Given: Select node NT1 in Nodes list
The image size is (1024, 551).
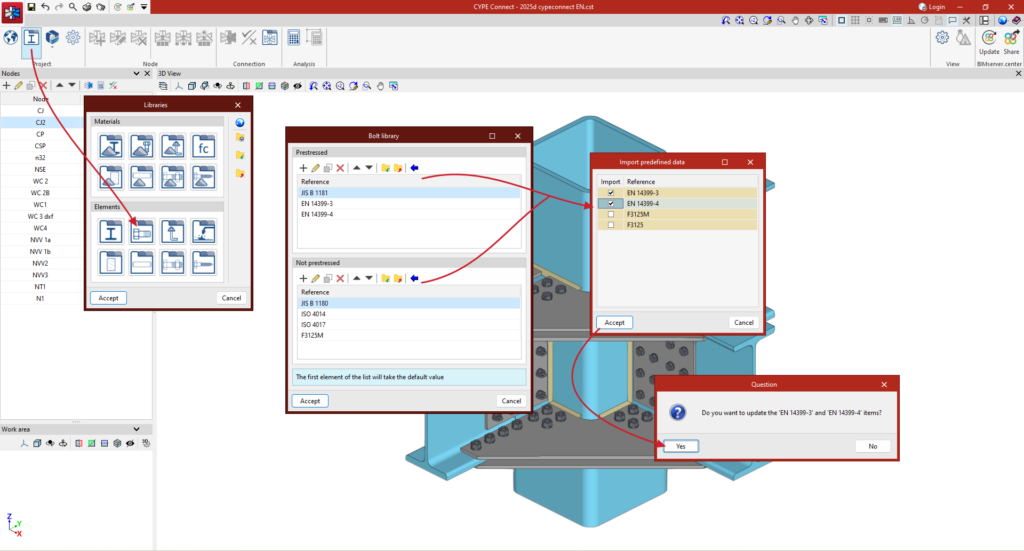Looking at the screenshot, I should point(41,287).
